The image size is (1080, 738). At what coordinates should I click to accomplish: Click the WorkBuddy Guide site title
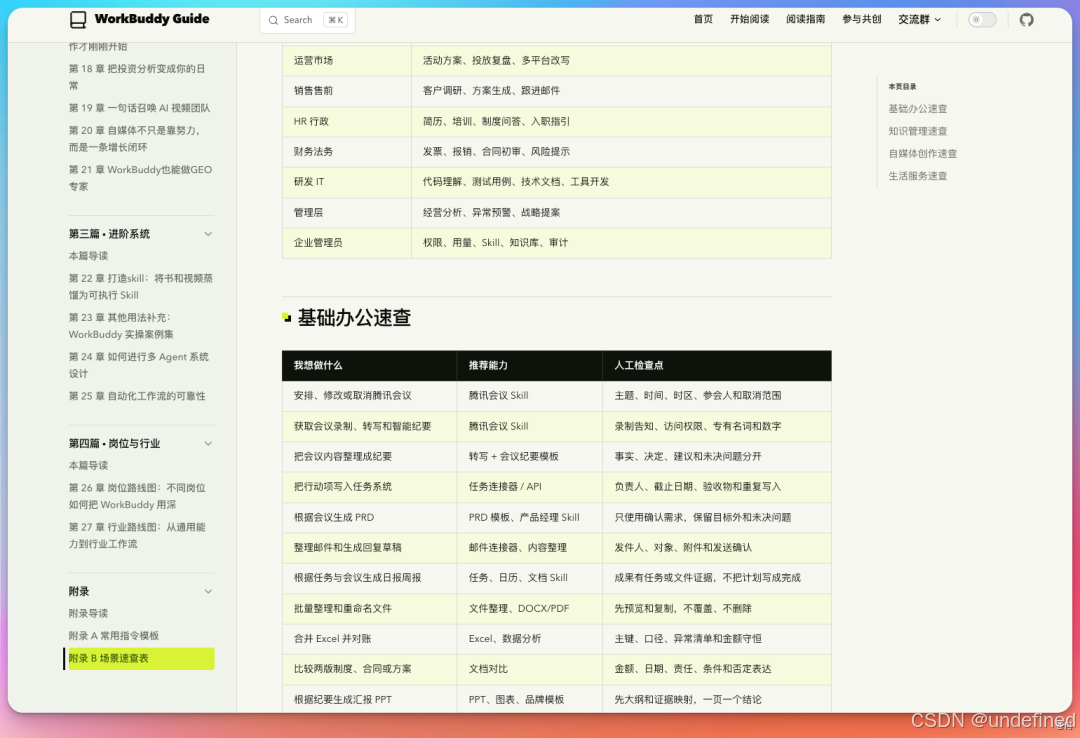pyautogui.click(x=152, y=19)
